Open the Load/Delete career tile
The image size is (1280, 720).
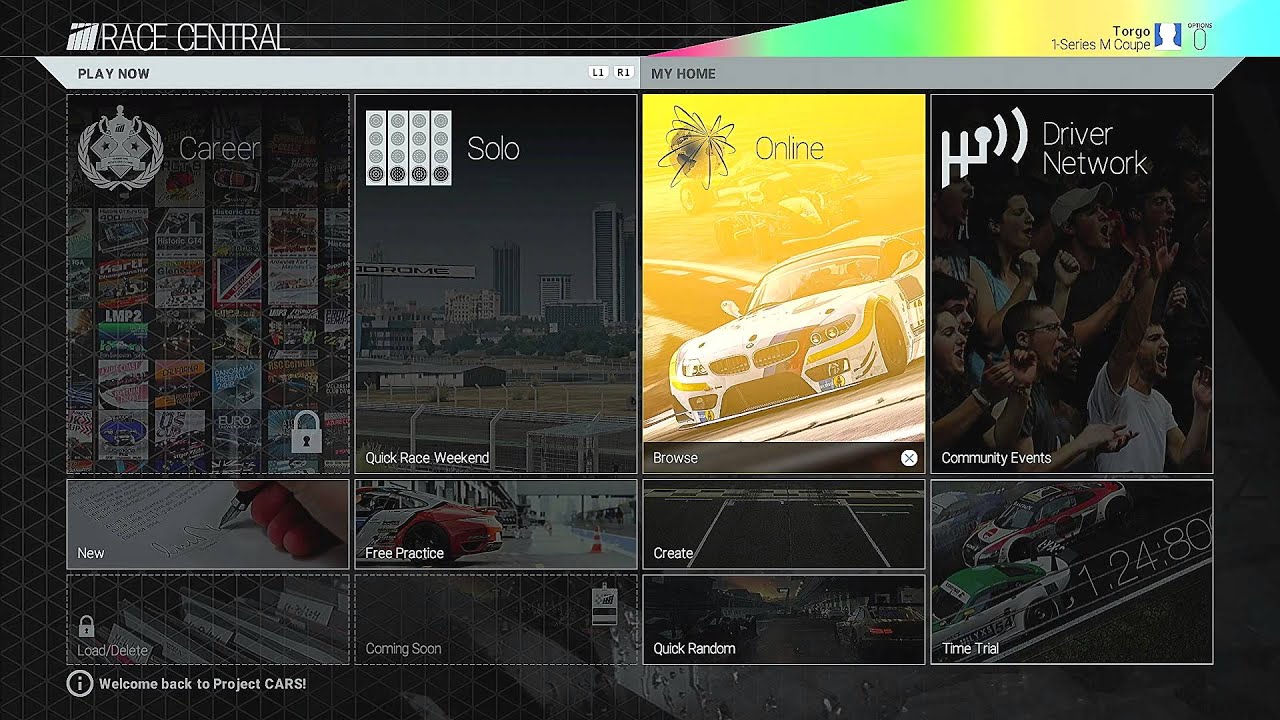click(x=208, y=619)
